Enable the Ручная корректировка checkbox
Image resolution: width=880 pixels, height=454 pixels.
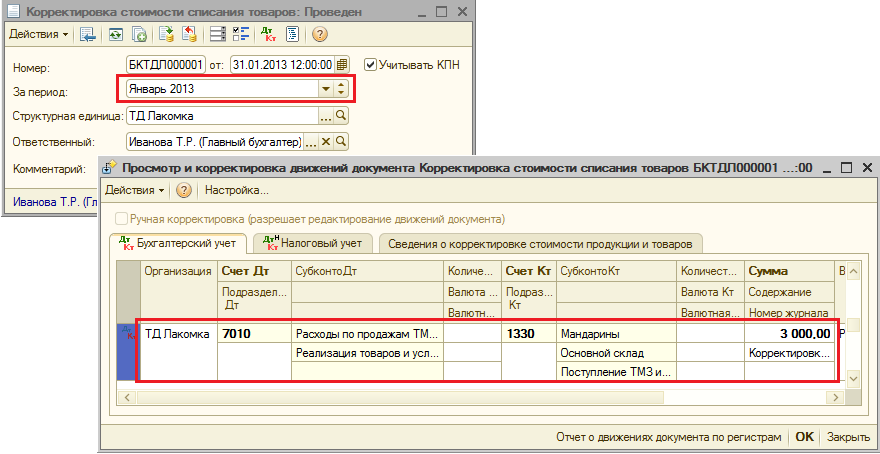pyautogui.click(x=123, y=218)
